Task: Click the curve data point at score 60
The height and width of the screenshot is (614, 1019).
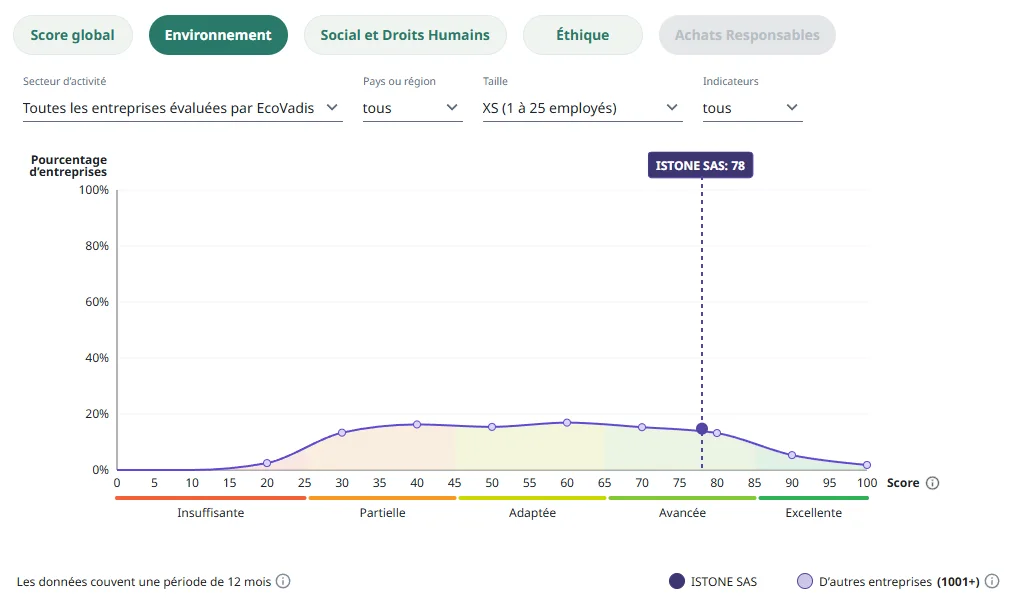Action: tap(567, 423)
